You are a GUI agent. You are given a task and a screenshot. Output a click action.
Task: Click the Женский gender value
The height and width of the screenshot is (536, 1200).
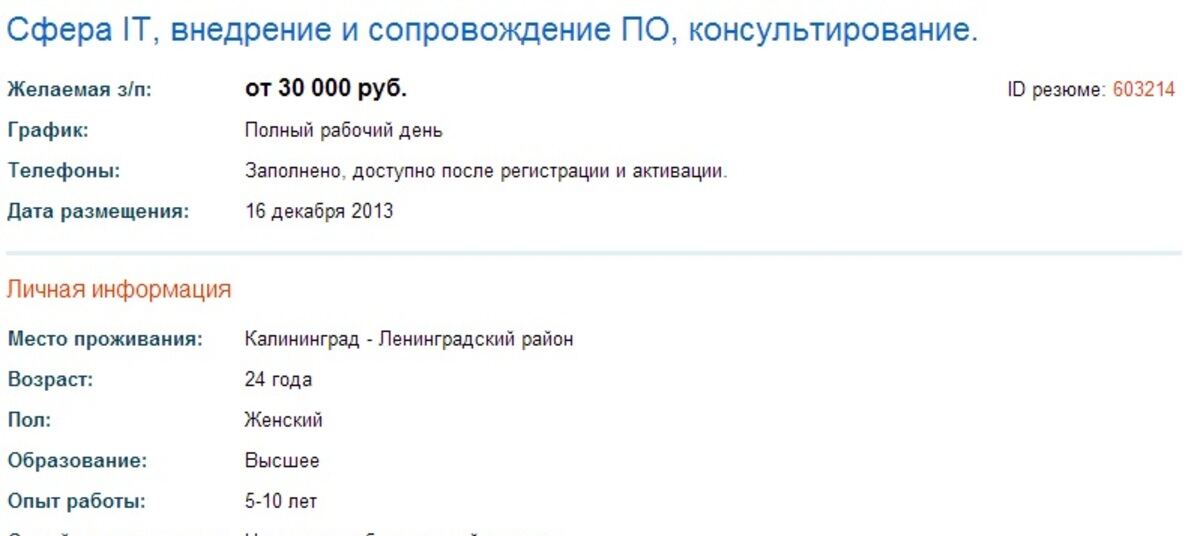[x=283, y=421]
